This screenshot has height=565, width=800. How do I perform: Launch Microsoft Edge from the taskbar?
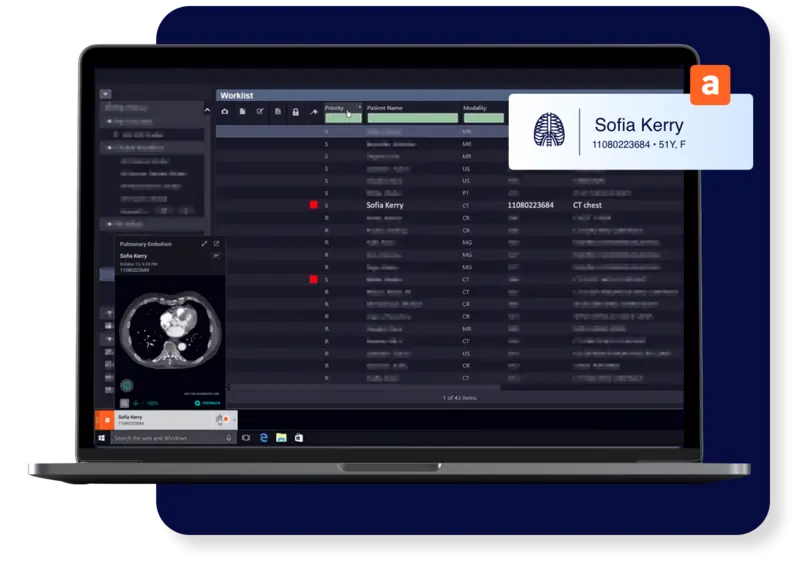[x=264, y=438]
